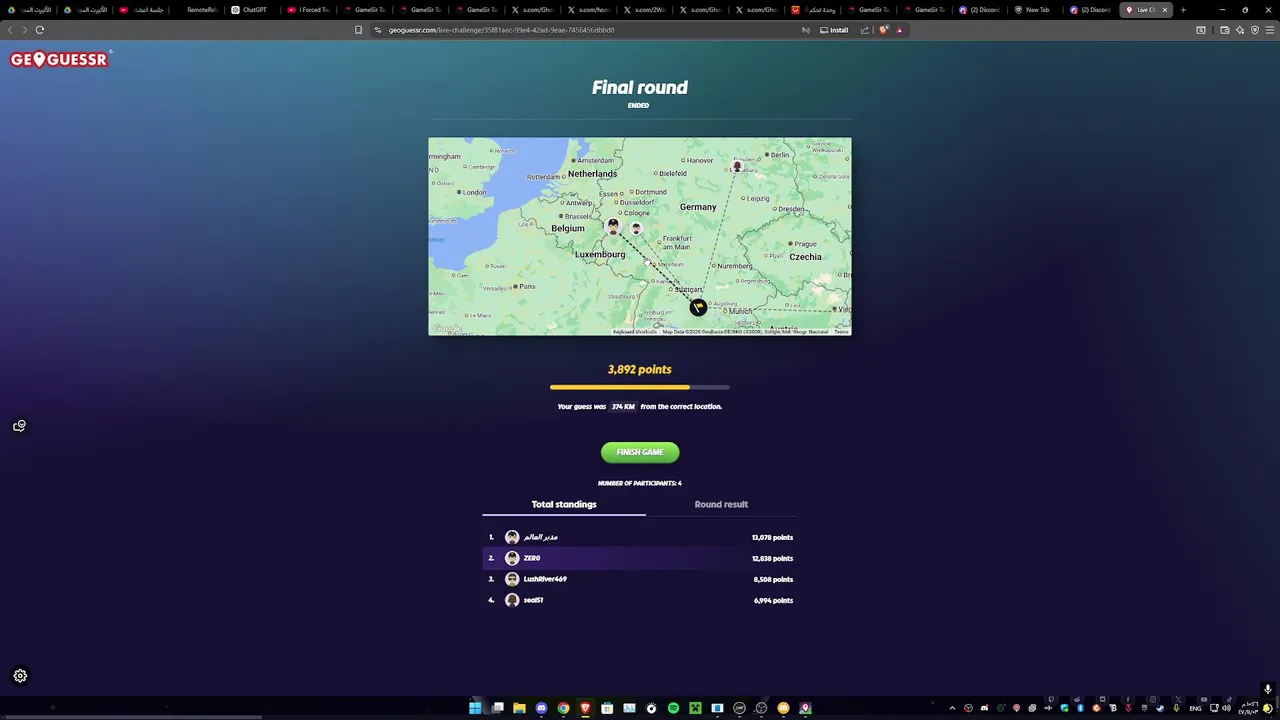Select the Total standings tab
Screen dimensions: 1280x720
pos(564,505)
